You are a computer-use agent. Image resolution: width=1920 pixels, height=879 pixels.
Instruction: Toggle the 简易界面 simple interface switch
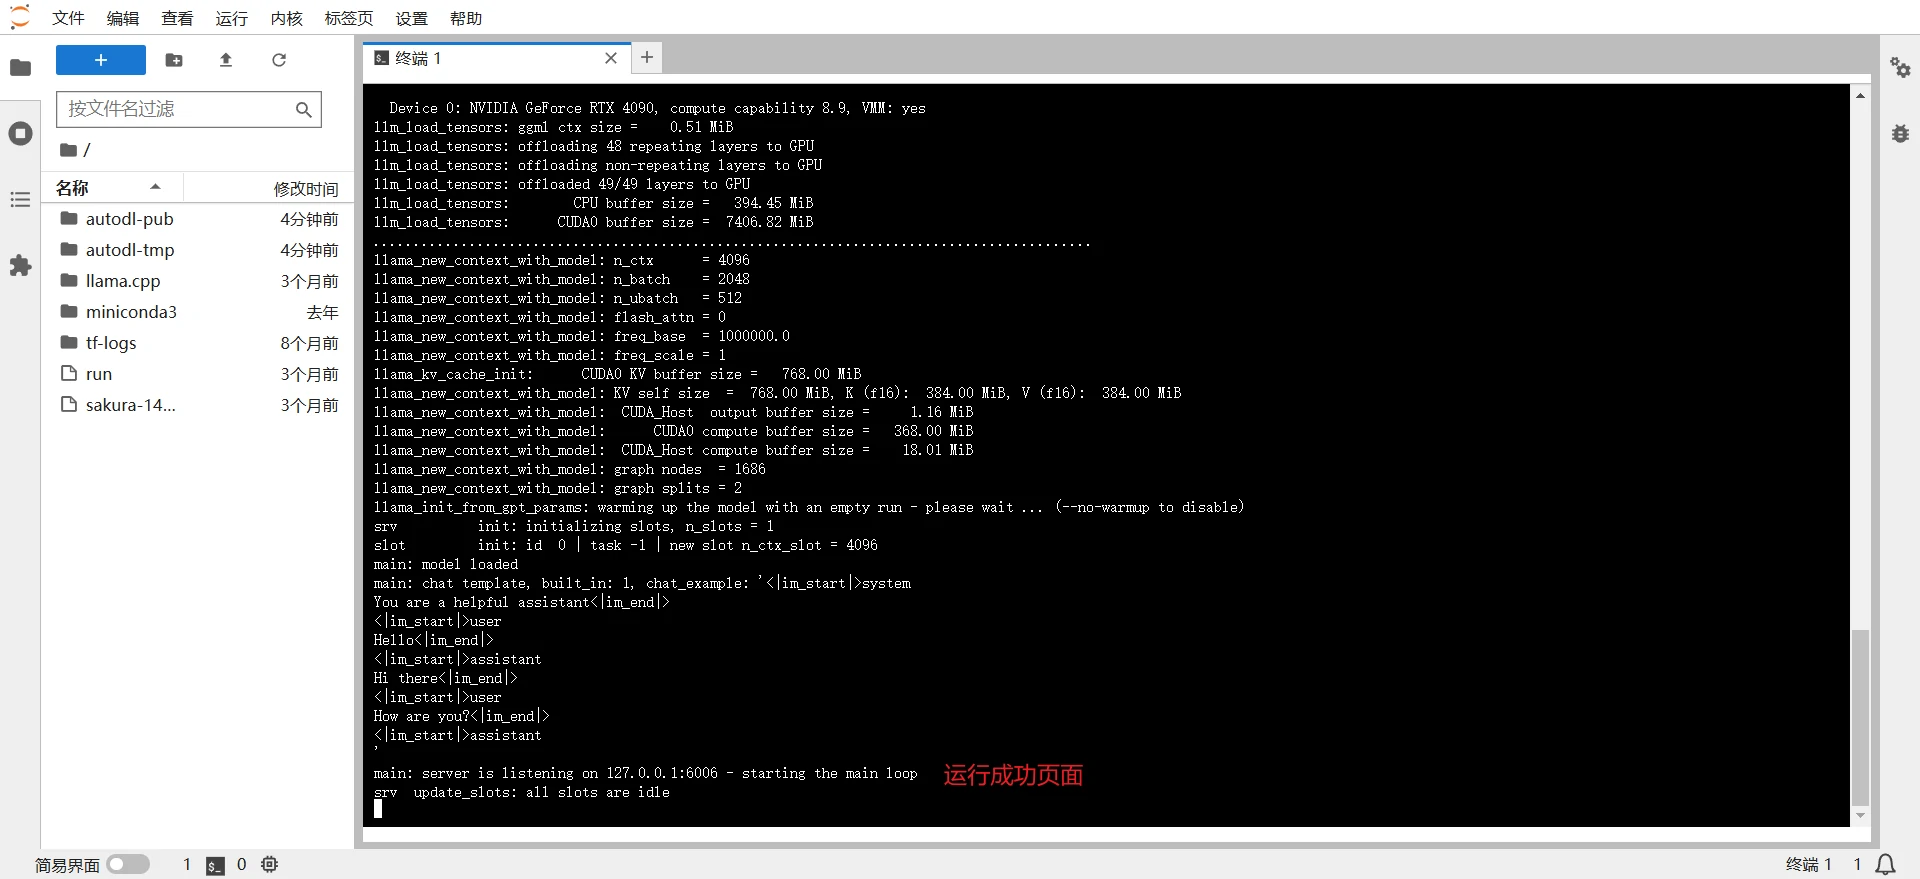[128, 864]
